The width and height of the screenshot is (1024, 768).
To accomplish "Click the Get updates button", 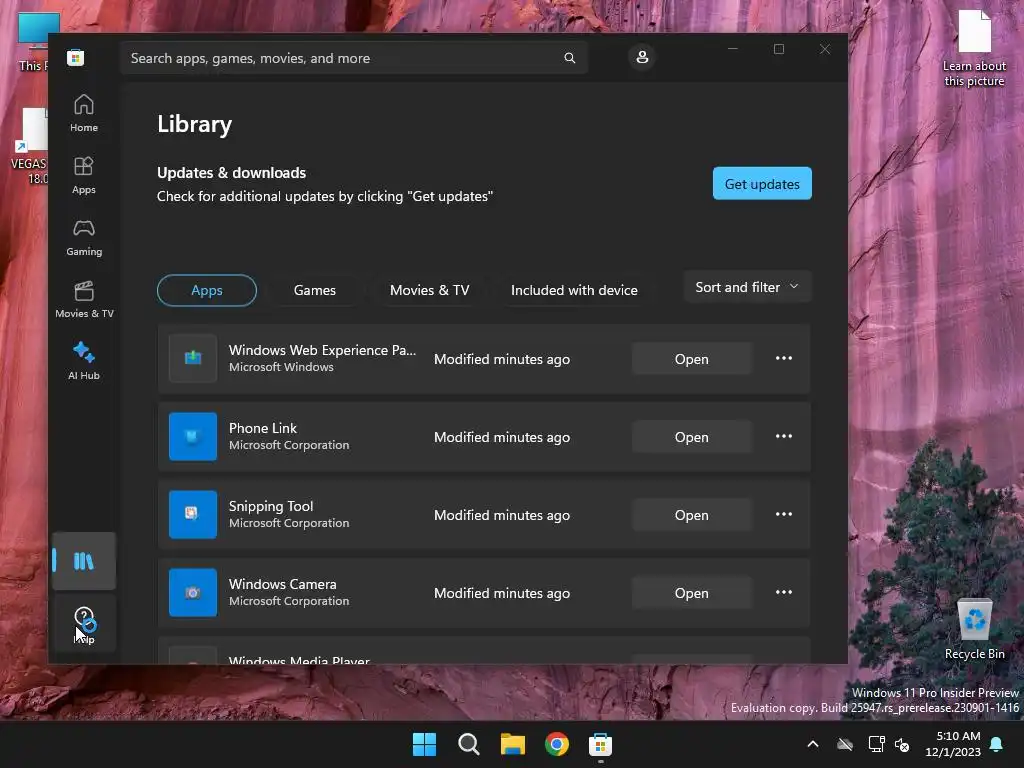I will (762, 184).
